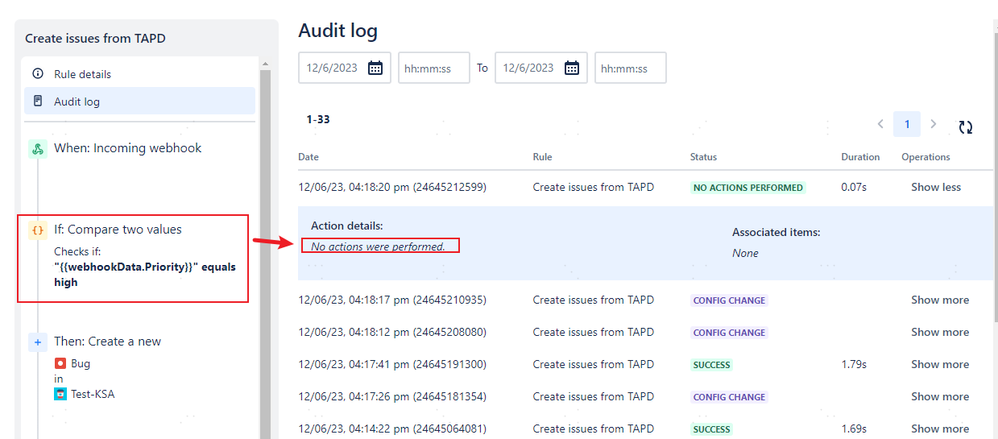Click the Associated items heading
The height and width of the screenshot is (439, 998).
coord(776,232)
